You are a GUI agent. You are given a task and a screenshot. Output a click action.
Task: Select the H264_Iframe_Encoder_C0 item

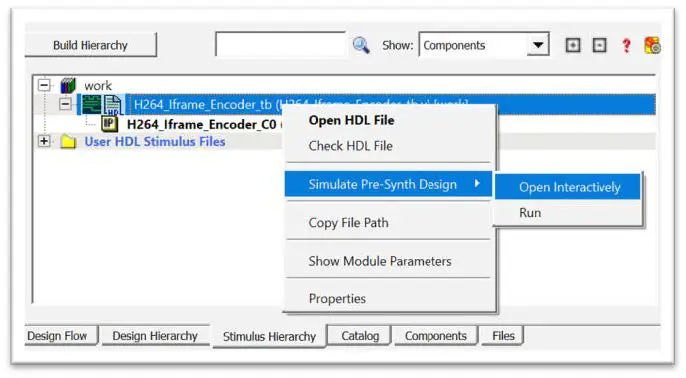pyautogui.click(x=202, y=125)
